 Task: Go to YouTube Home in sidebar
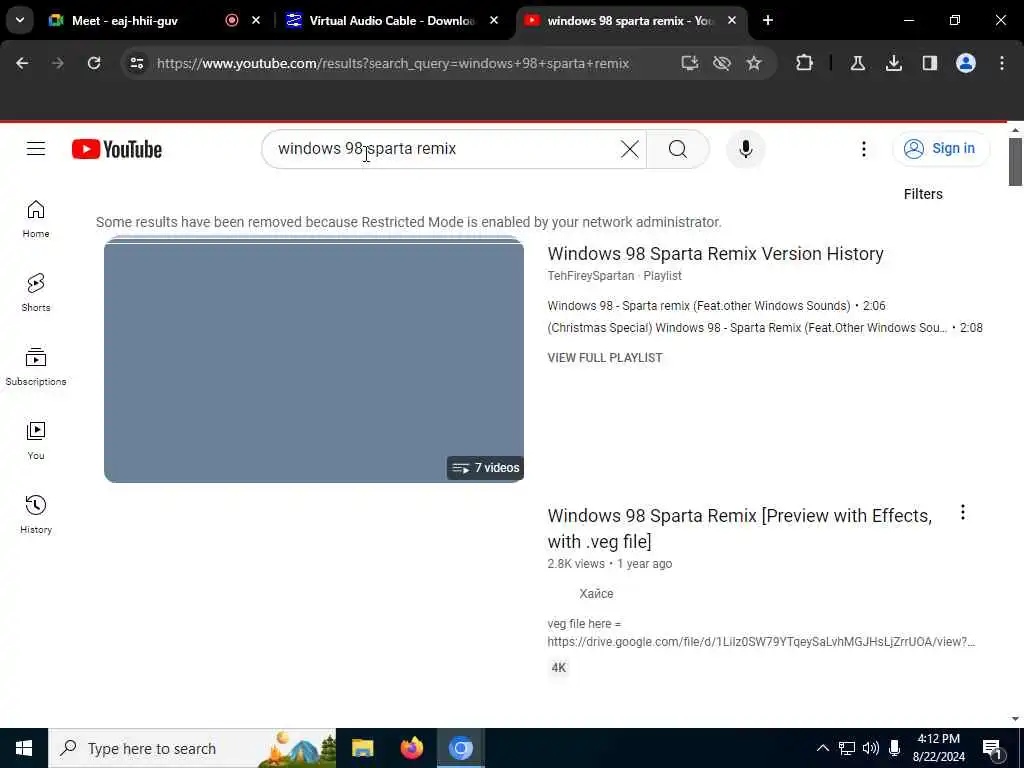tap(36, 219)
